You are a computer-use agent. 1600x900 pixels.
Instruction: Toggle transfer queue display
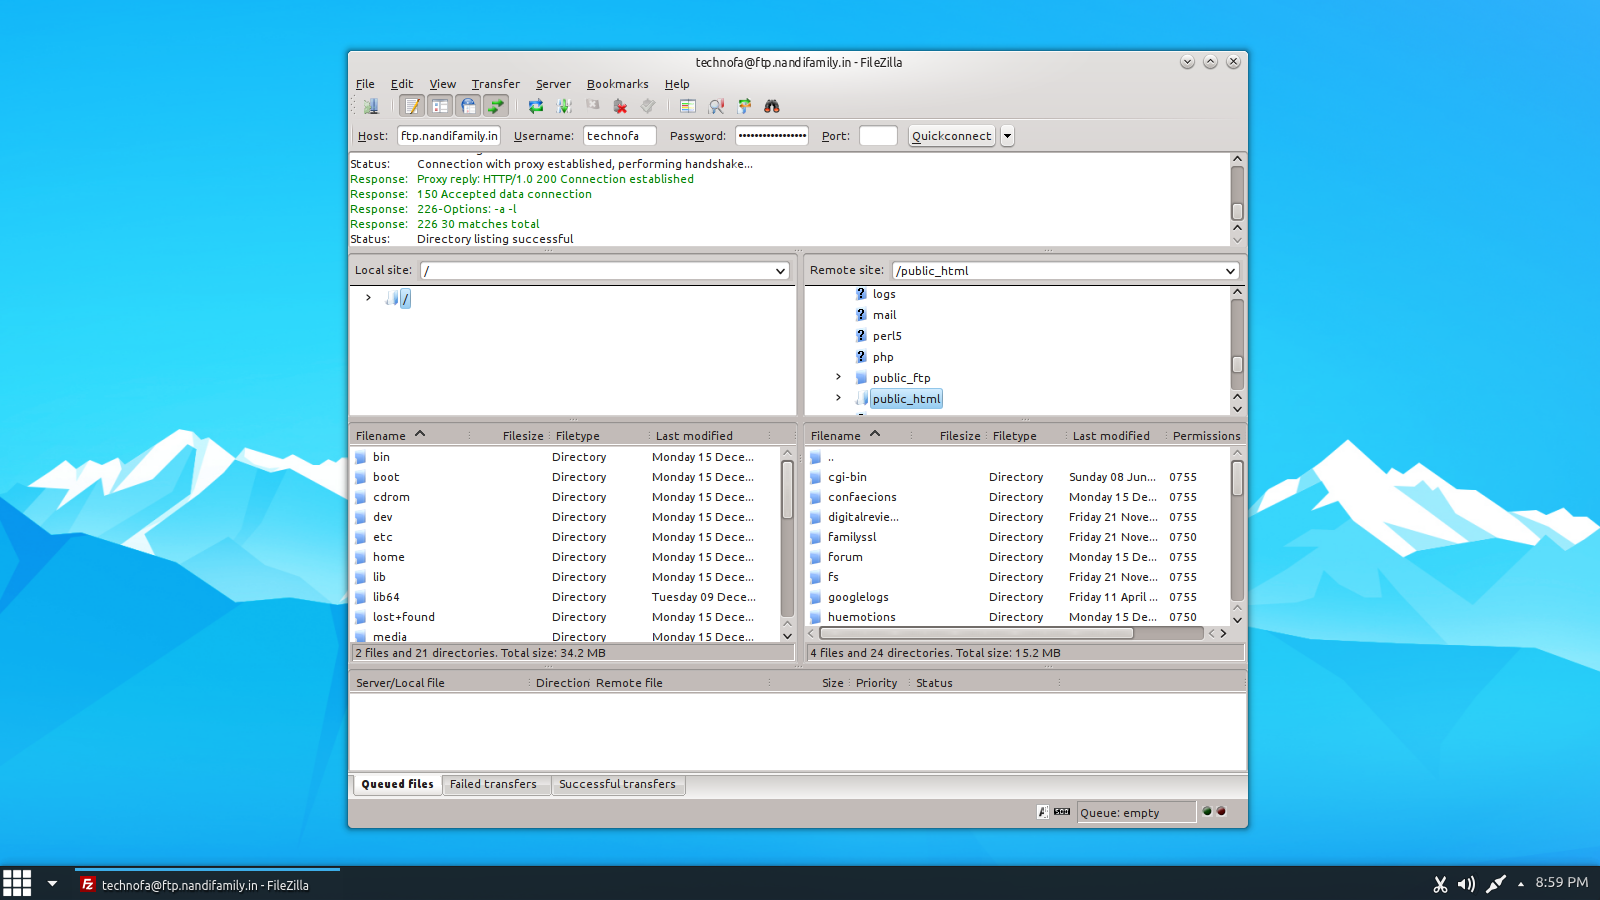point(496,106)
